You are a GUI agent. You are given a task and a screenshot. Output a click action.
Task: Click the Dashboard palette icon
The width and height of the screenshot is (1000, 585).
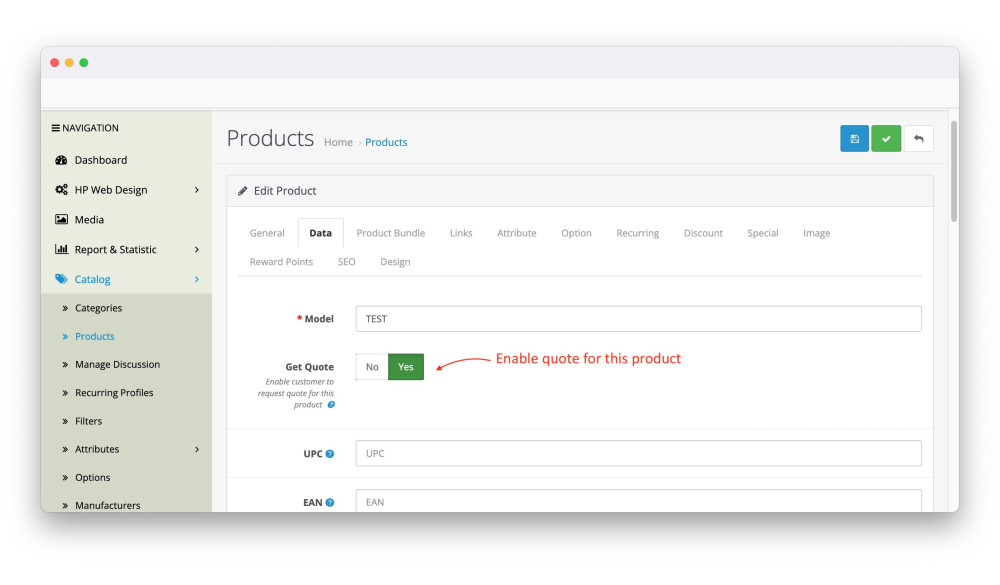coord(61,160)
